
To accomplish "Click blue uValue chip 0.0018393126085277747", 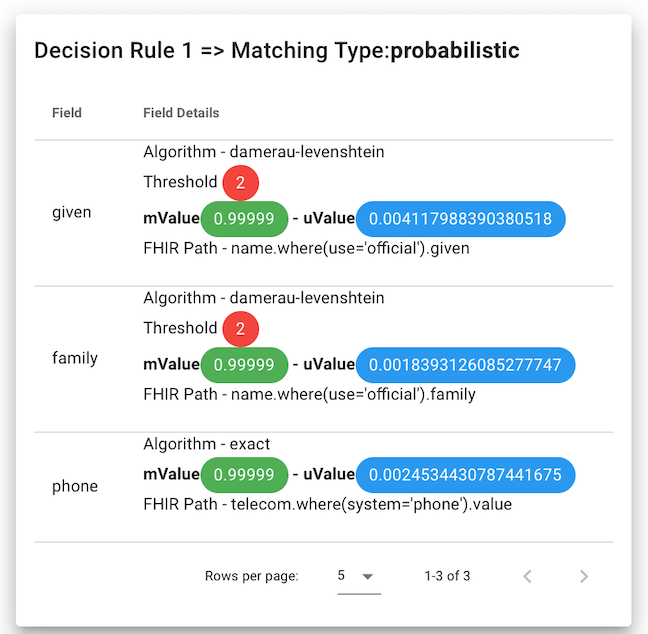I will 465,364.
